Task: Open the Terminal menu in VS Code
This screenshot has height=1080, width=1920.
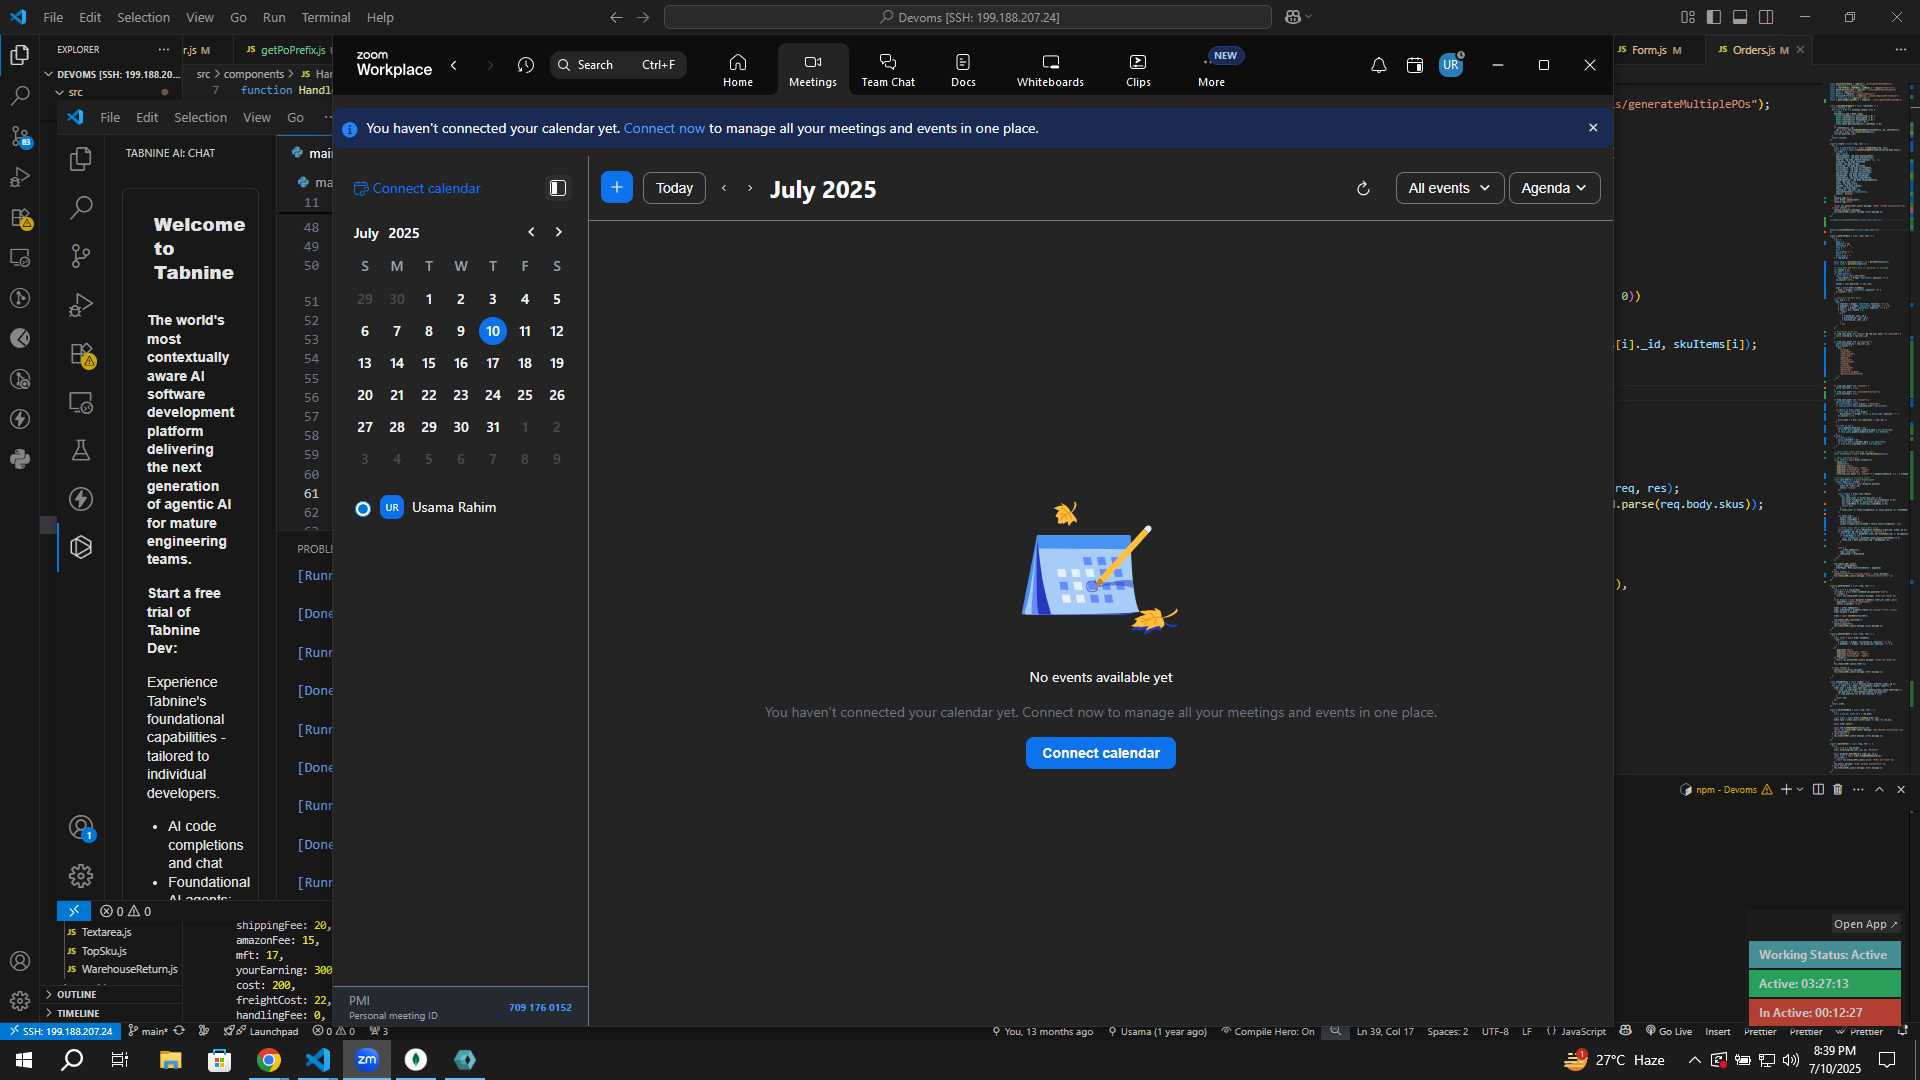Action: pyautogui.click(x=326, y=17)
